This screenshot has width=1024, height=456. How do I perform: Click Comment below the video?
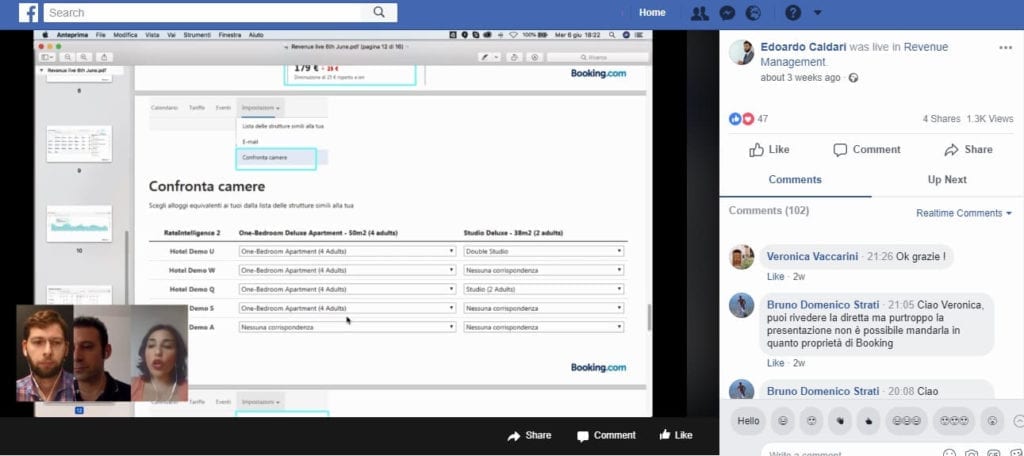tap(606, 436)
